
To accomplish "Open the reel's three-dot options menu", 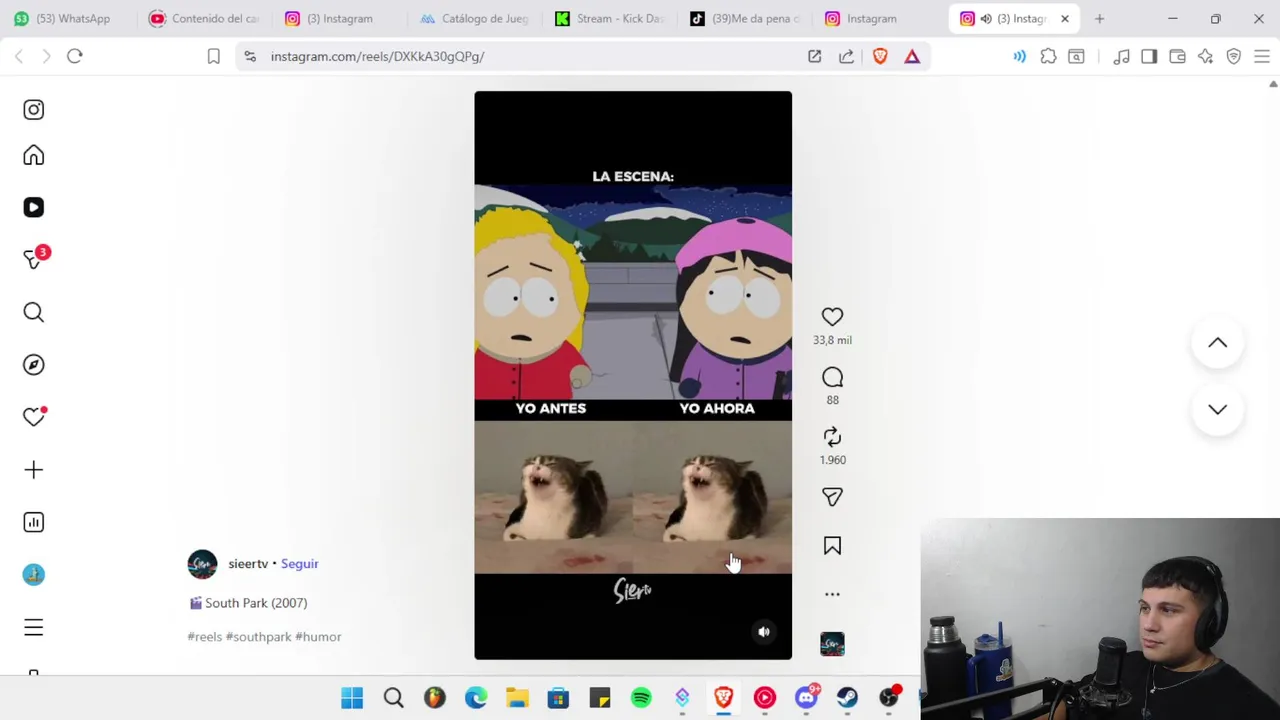I will [832, 594].
